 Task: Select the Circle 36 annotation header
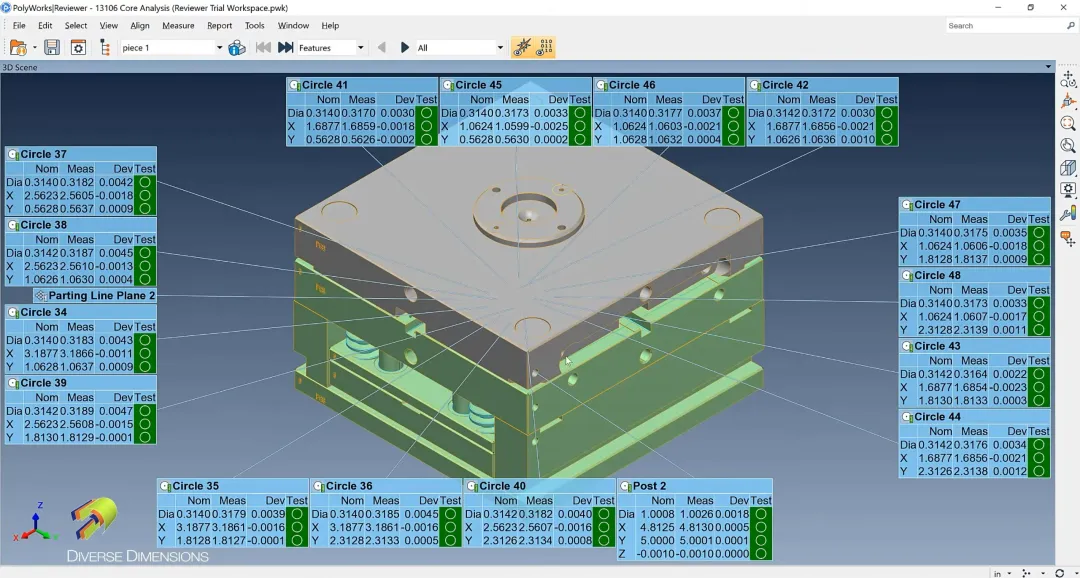tap(386, 486)
